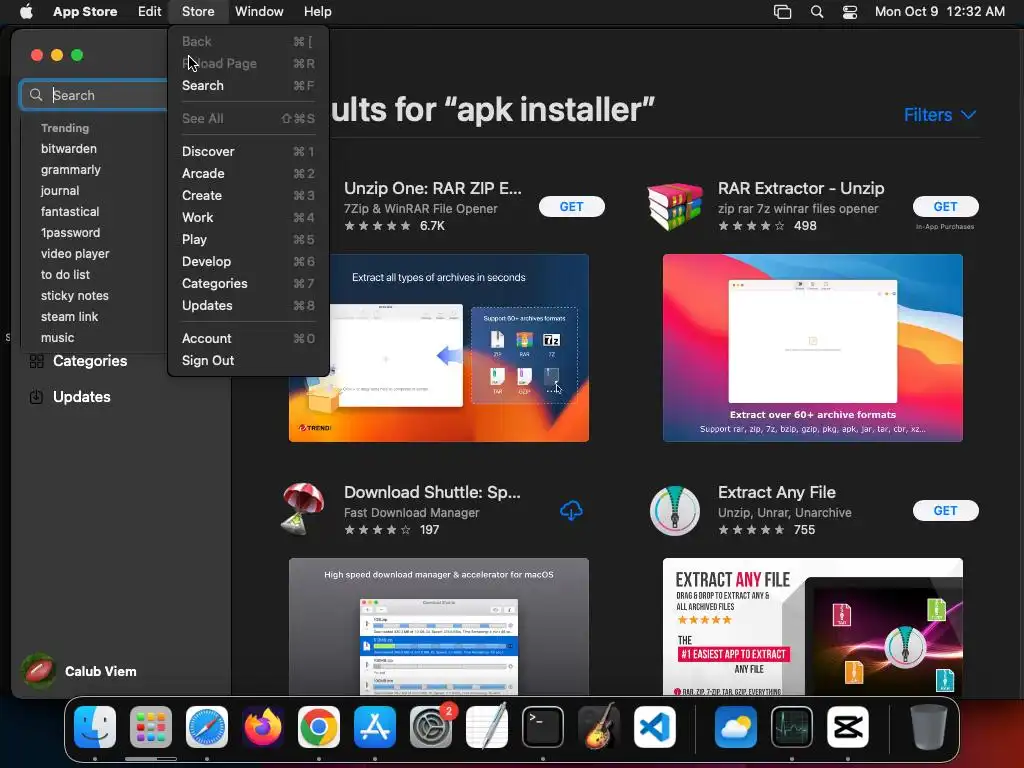The height and width of the screenshot is (768, 1024).
Task: Click the magnifier icon in search field
Action: tap(36, 95)
